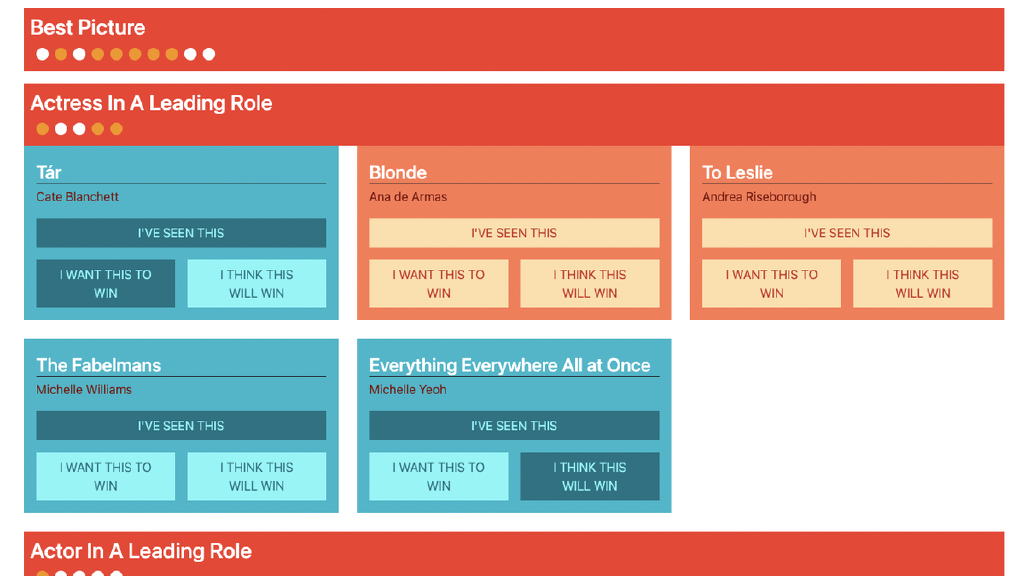Choose "I want this to win" for Blonde
Viewport: 1024px width, 576px height.
439,284
